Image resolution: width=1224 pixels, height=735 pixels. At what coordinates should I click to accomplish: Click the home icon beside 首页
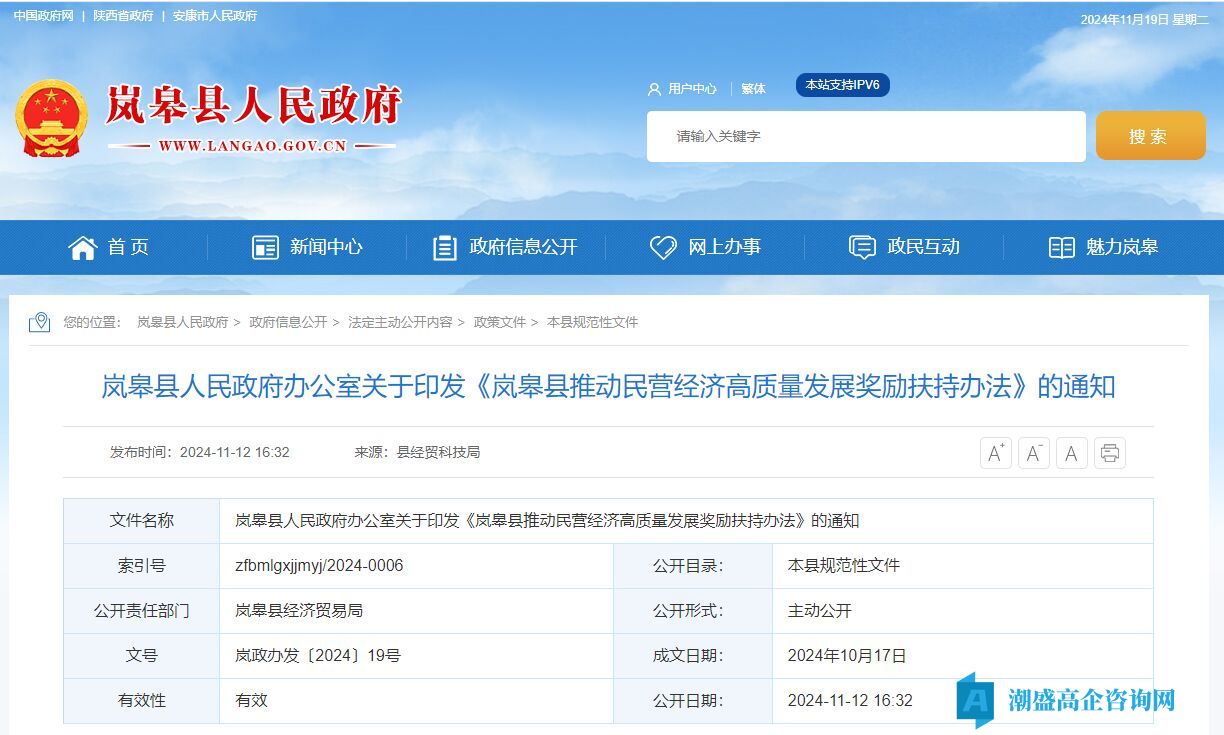click(82, 247)
